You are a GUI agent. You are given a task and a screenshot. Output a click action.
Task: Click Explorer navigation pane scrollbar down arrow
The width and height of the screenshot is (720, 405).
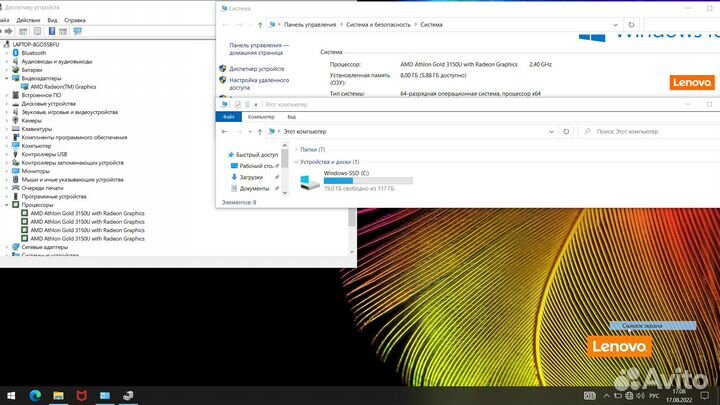tap(285, 193)
